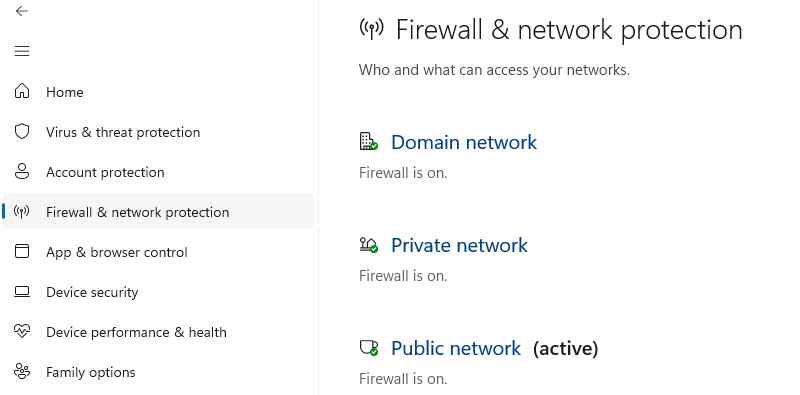
Task: Click the Domain network building icon
Action: (x=368, y=141)
